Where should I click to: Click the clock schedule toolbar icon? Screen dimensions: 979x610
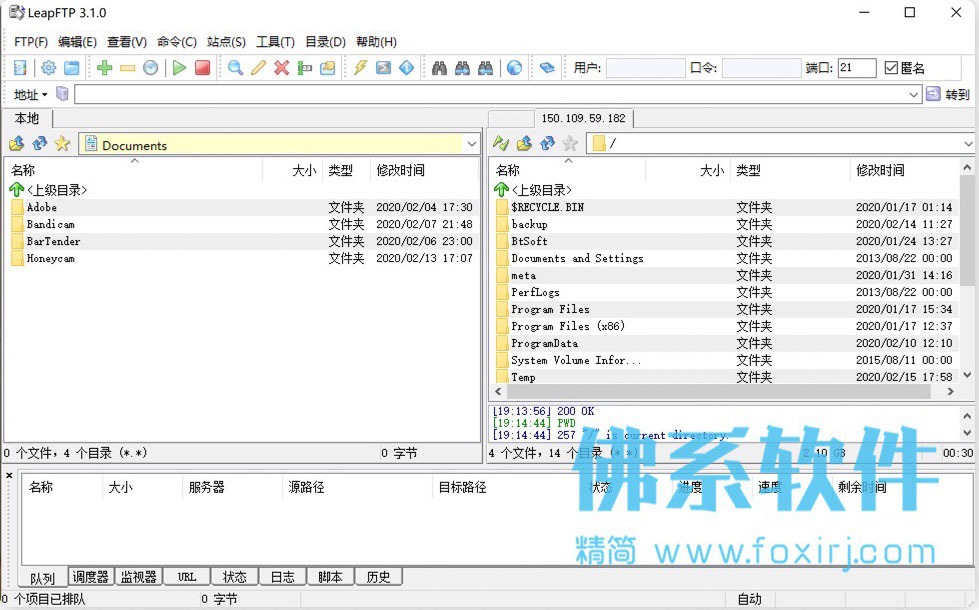click(x=150, y=67)
